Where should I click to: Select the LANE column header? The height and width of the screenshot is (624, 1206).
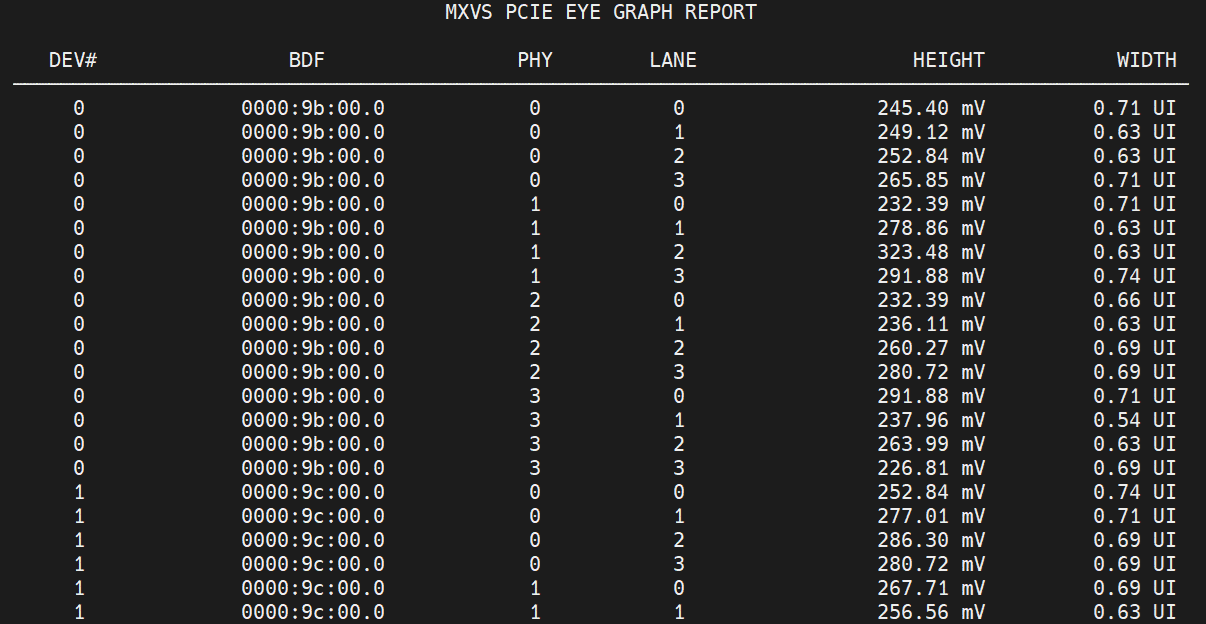pyautogui.click(x=673, y=60)
